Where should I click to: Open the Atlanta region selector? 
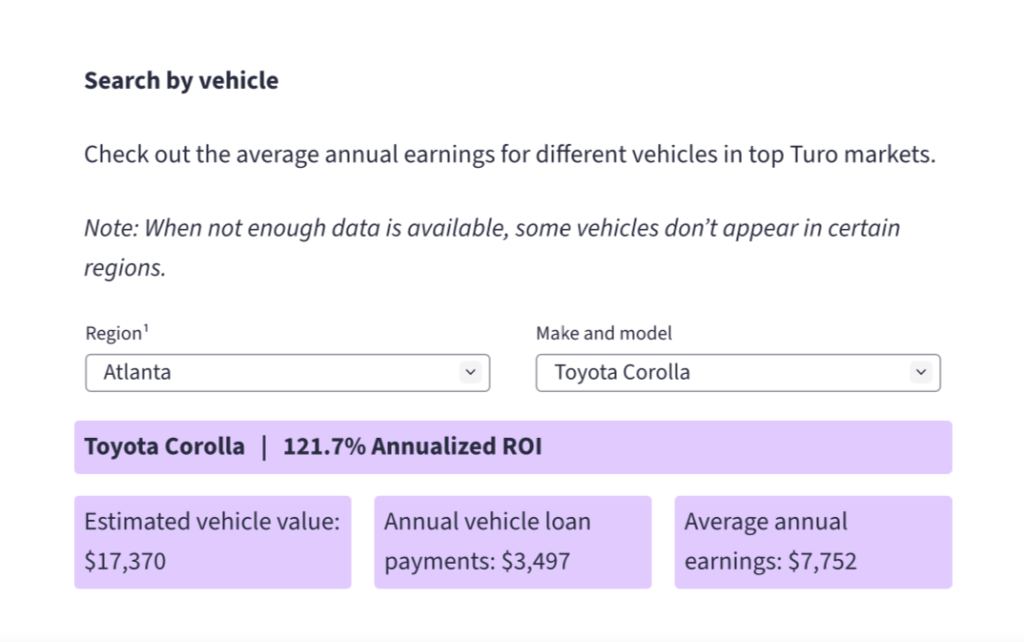pos(287,372)
